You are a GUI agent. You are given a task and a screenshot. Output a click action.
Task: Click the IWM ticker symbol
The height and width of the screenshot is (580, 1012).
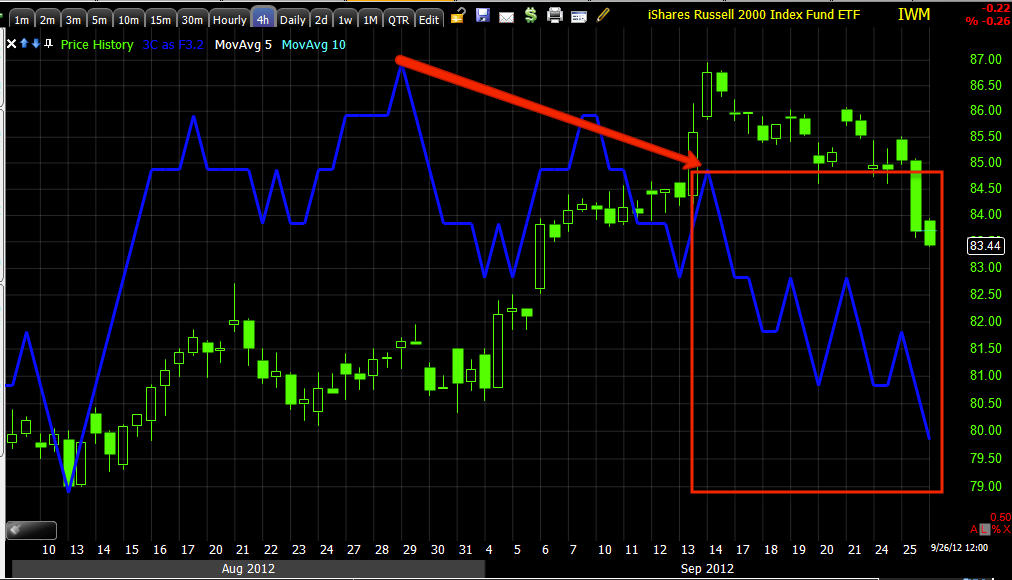(x=914, y=14)
